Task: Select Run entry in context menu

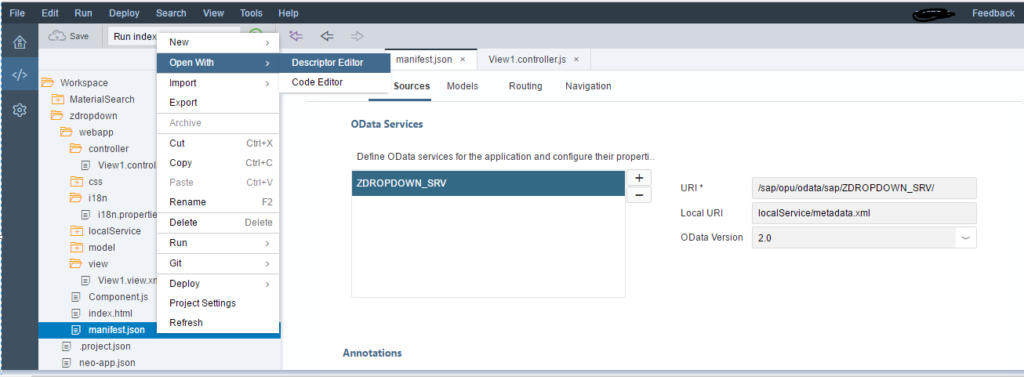Action: coord(218,243)
